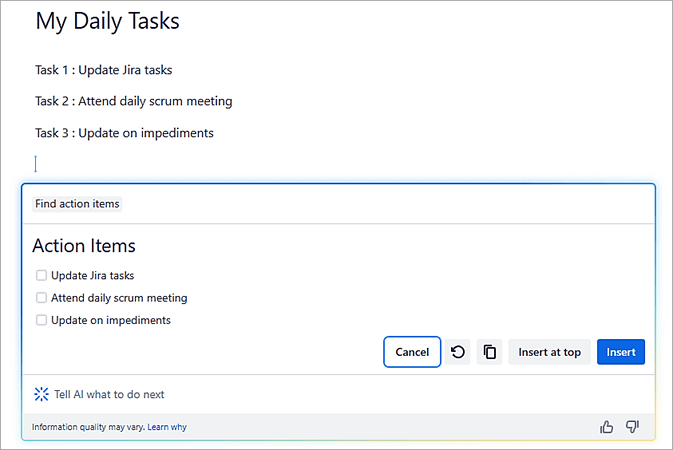Image resolution: width=673 pixels, height=450 pixels.
Task: Click the Task 1 Update Jira tasks line
Action: click(x=110, y=70)
